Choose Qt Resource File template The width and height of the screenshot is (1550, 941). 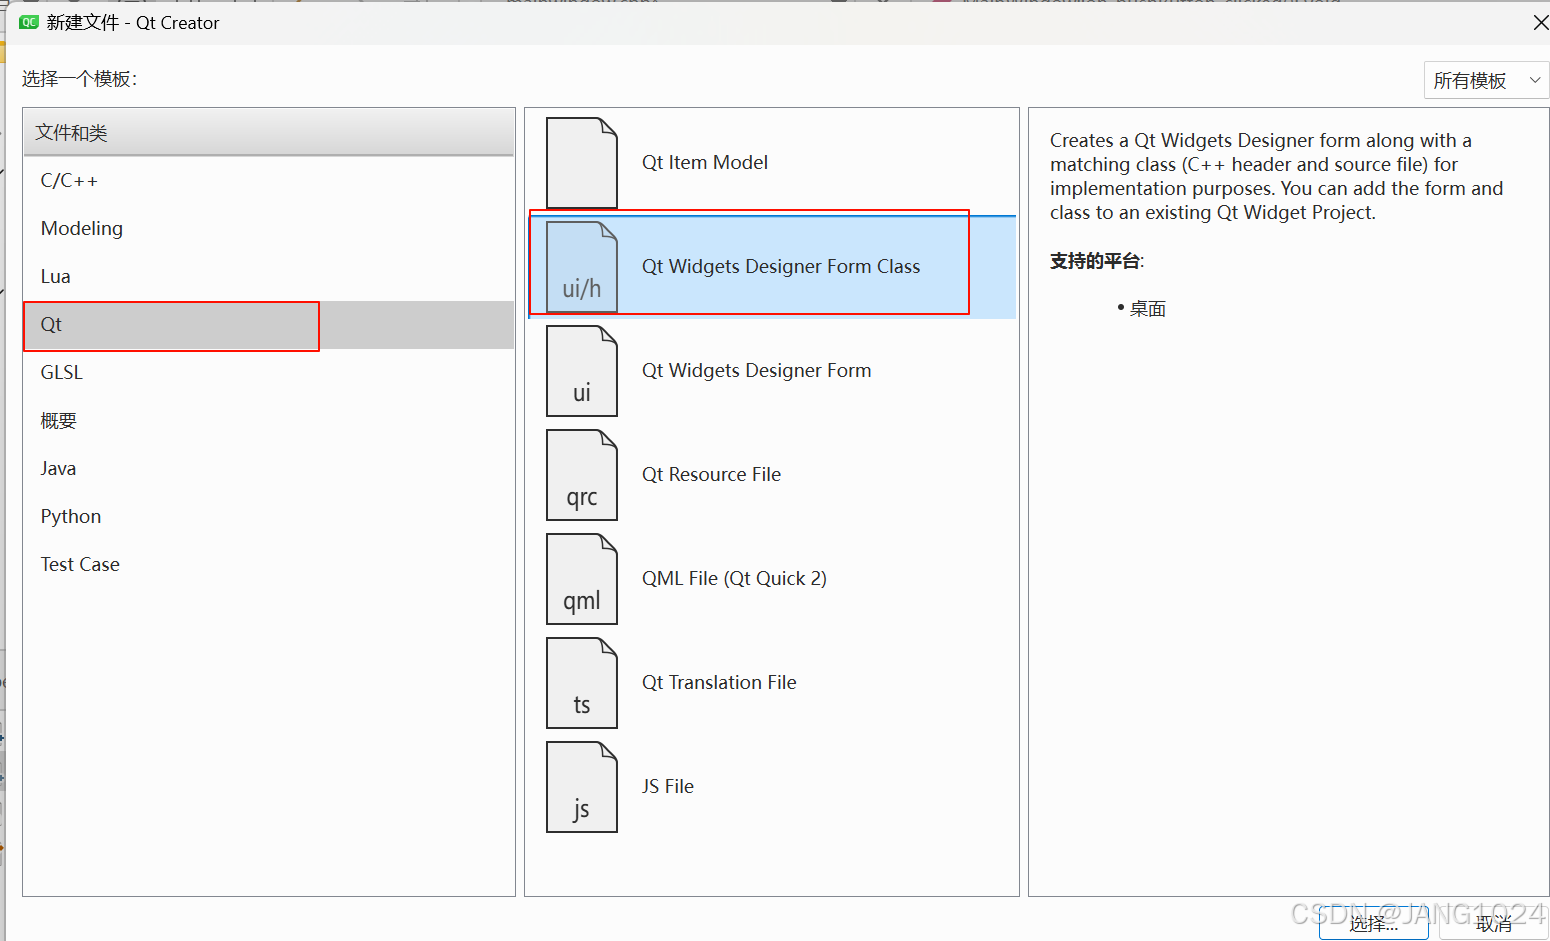tap(772, 475)
